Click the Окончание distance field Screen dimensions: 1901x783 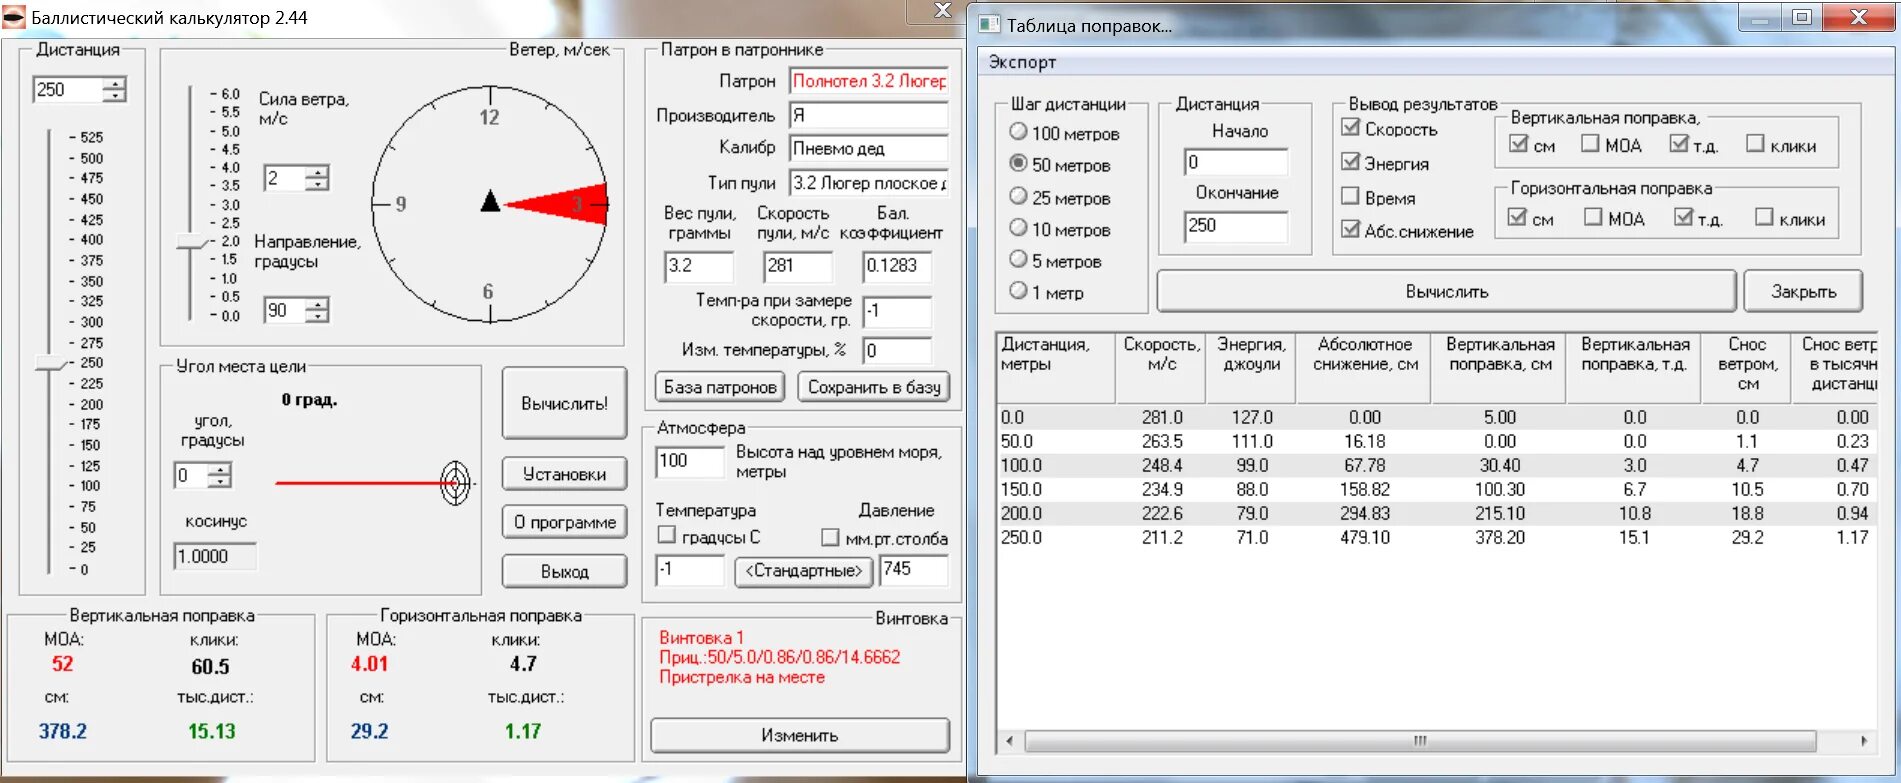pyautogui.click(x=1237, y=226)
